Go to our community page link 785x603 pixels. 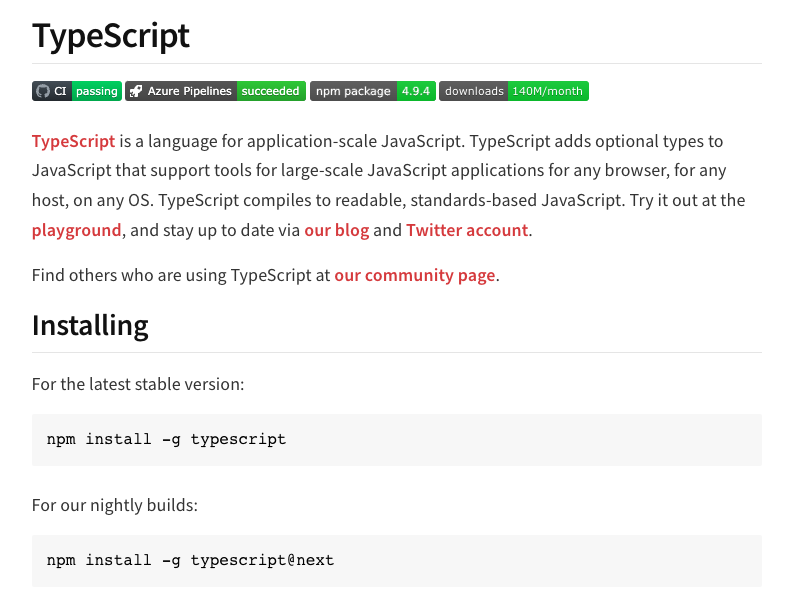[415, 275]
